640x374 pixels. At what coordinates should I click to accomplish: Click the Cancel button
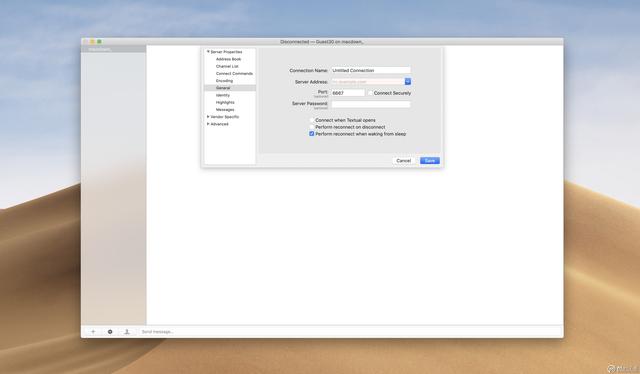[x=404, y=160]
